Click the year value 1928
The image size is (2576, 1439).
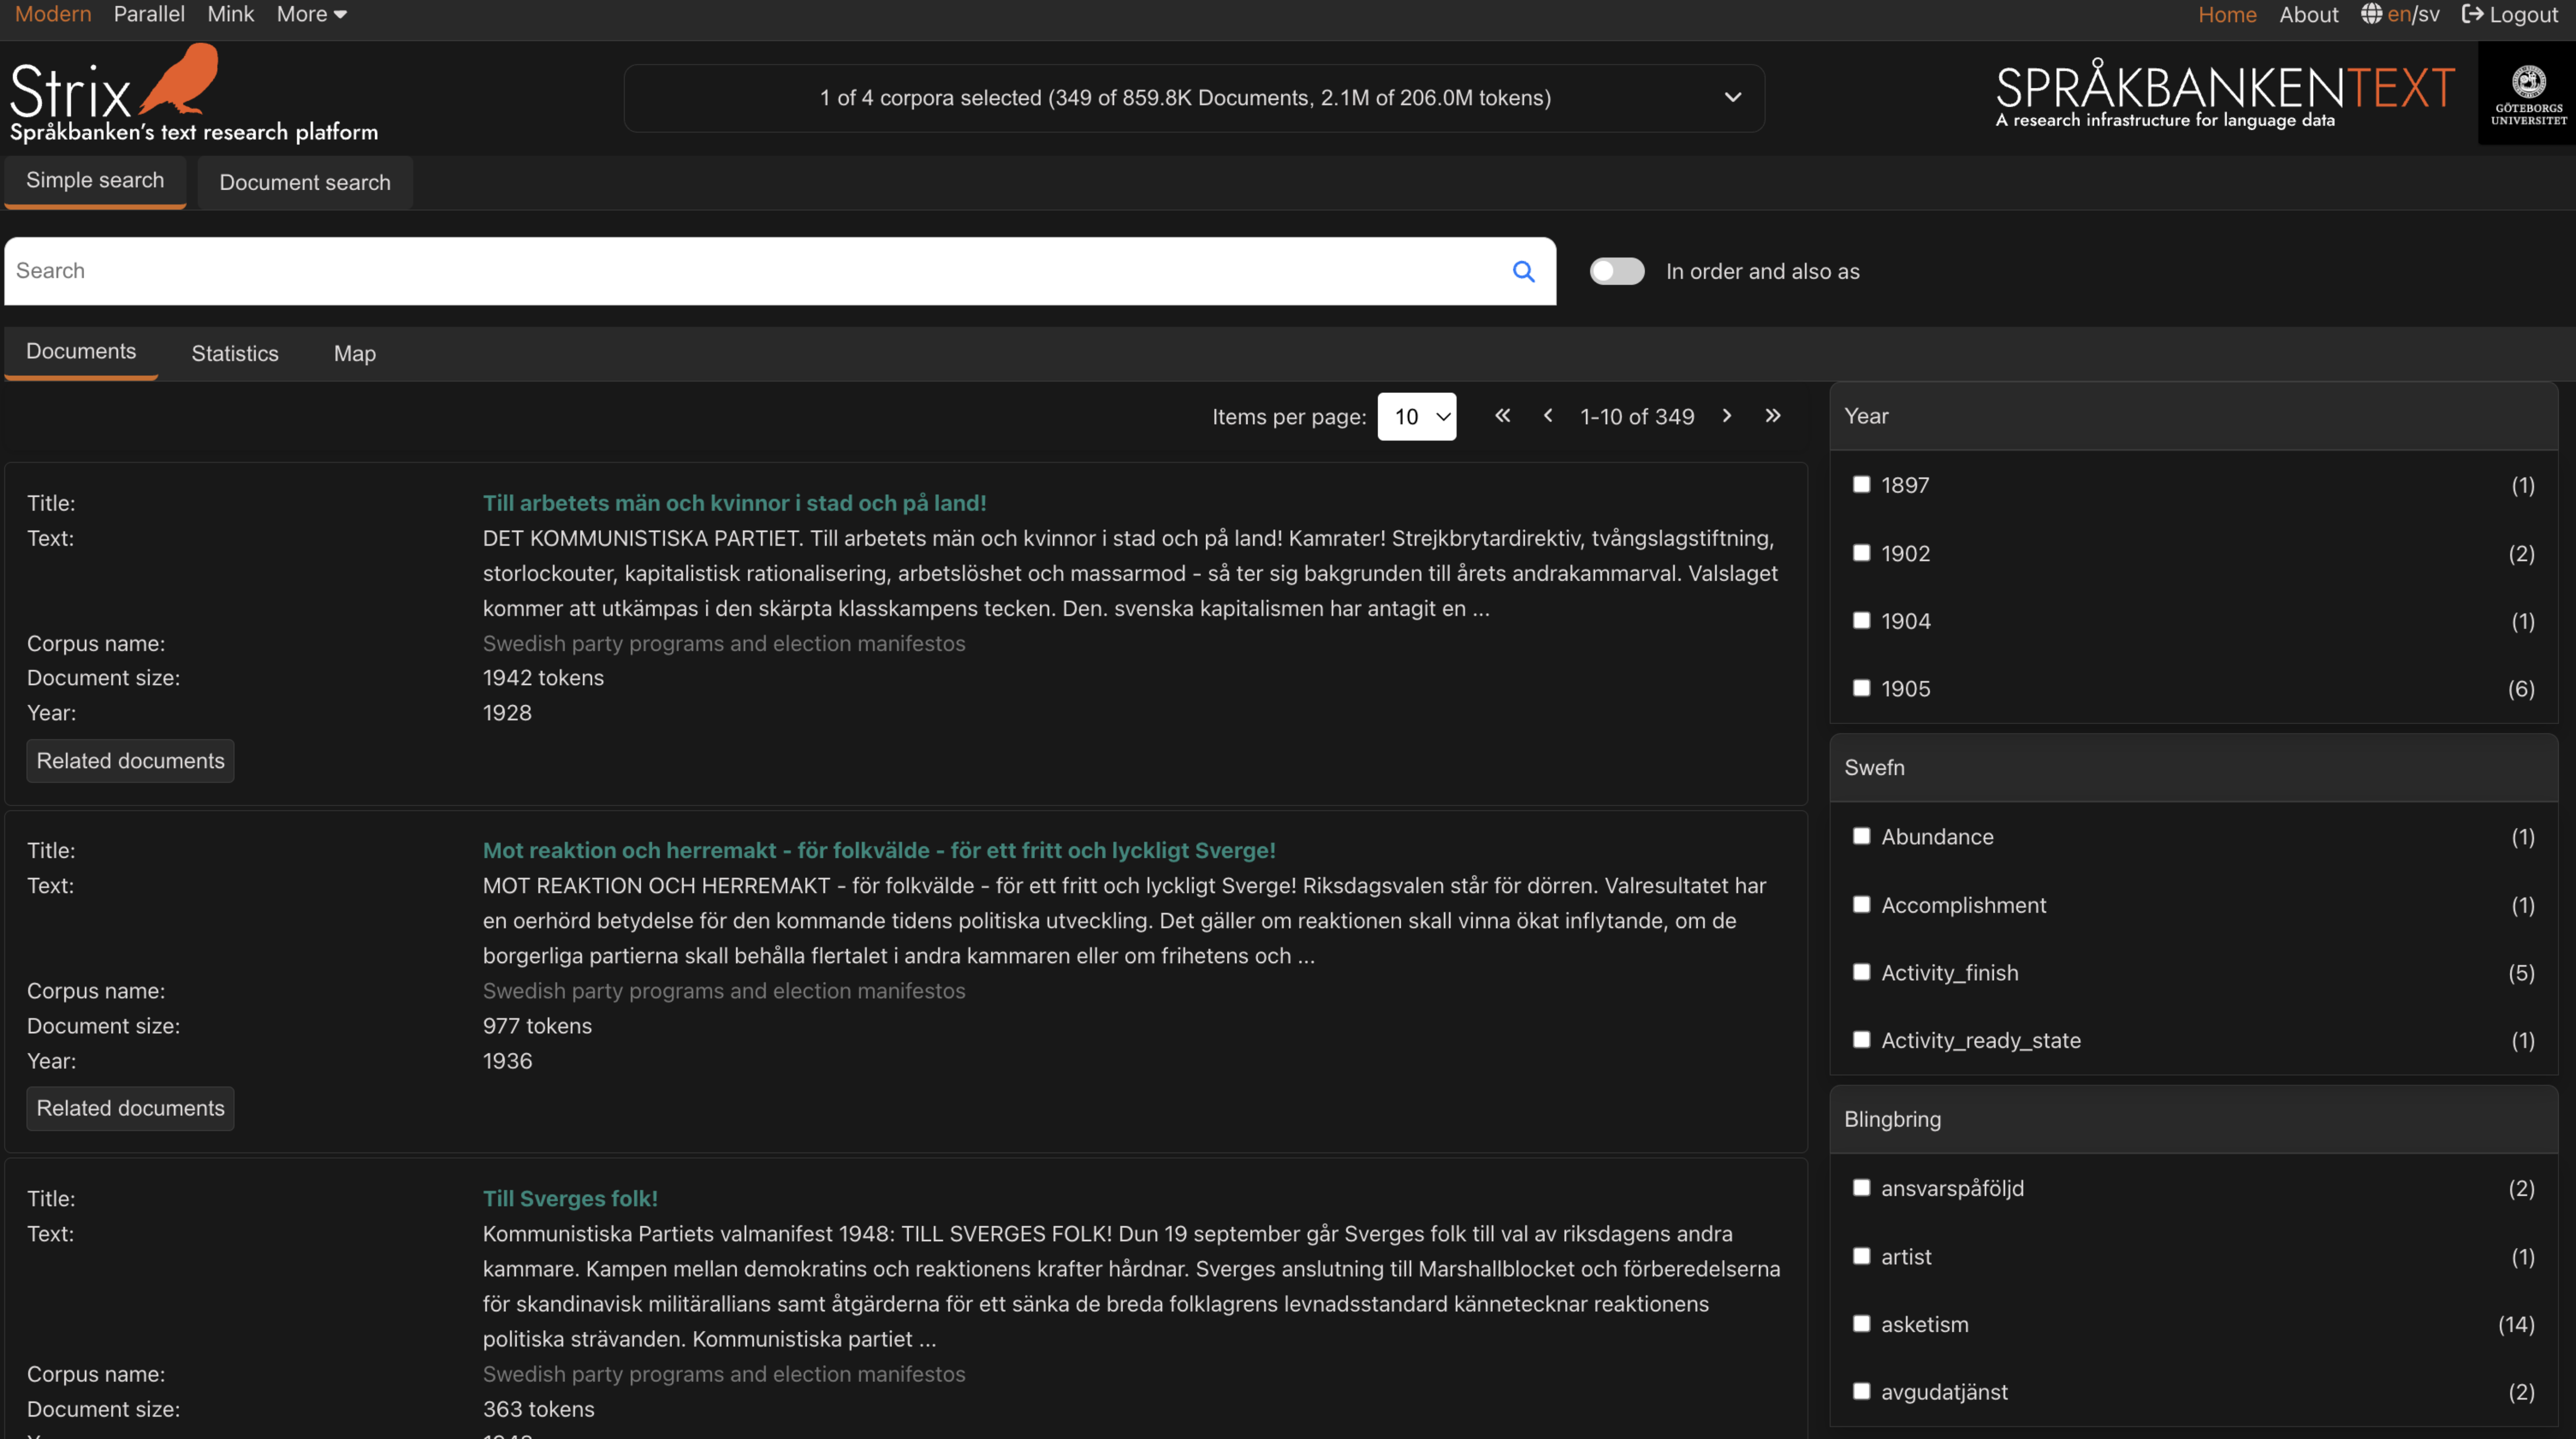pos(507,713)
